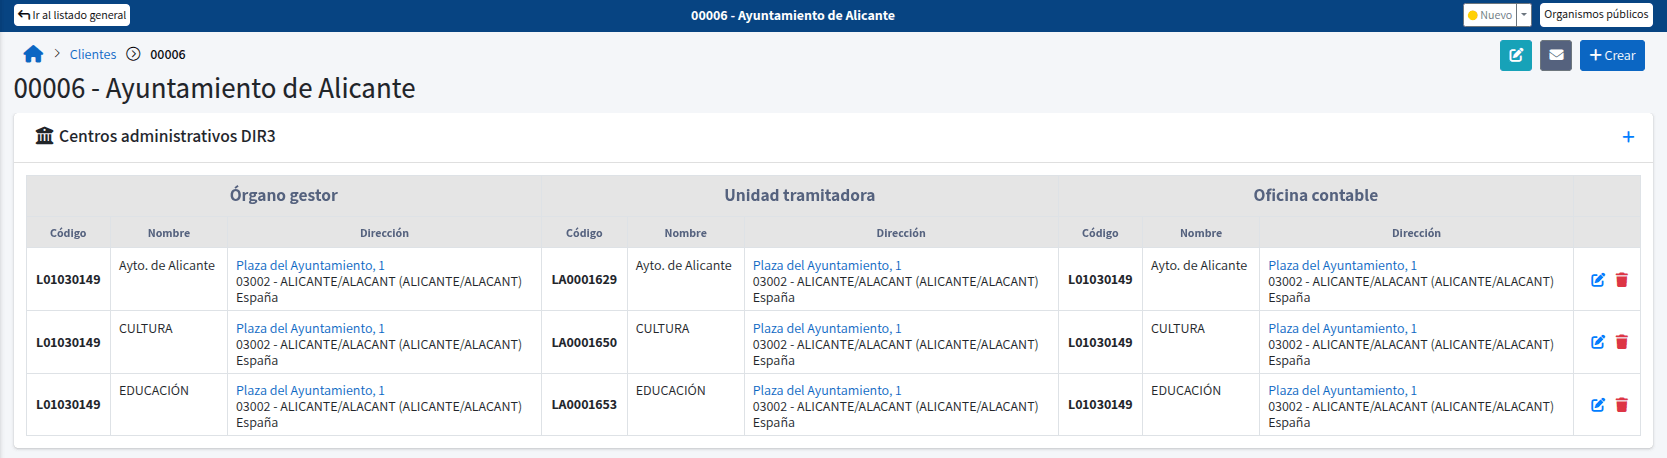Screen dimensions: 1667x458
Task: Click the teal edit client icon button
Action: 1516,55
